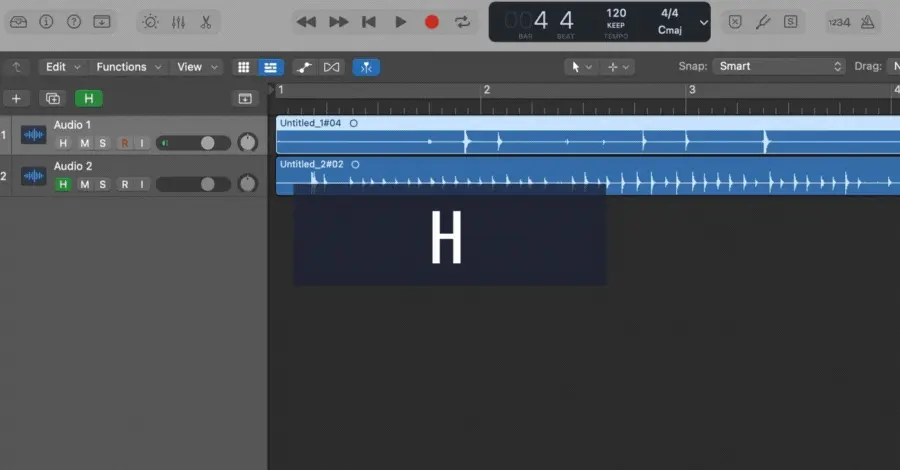
Task: Open the LCD display mode dropdown
Action: tap(703, 23)
